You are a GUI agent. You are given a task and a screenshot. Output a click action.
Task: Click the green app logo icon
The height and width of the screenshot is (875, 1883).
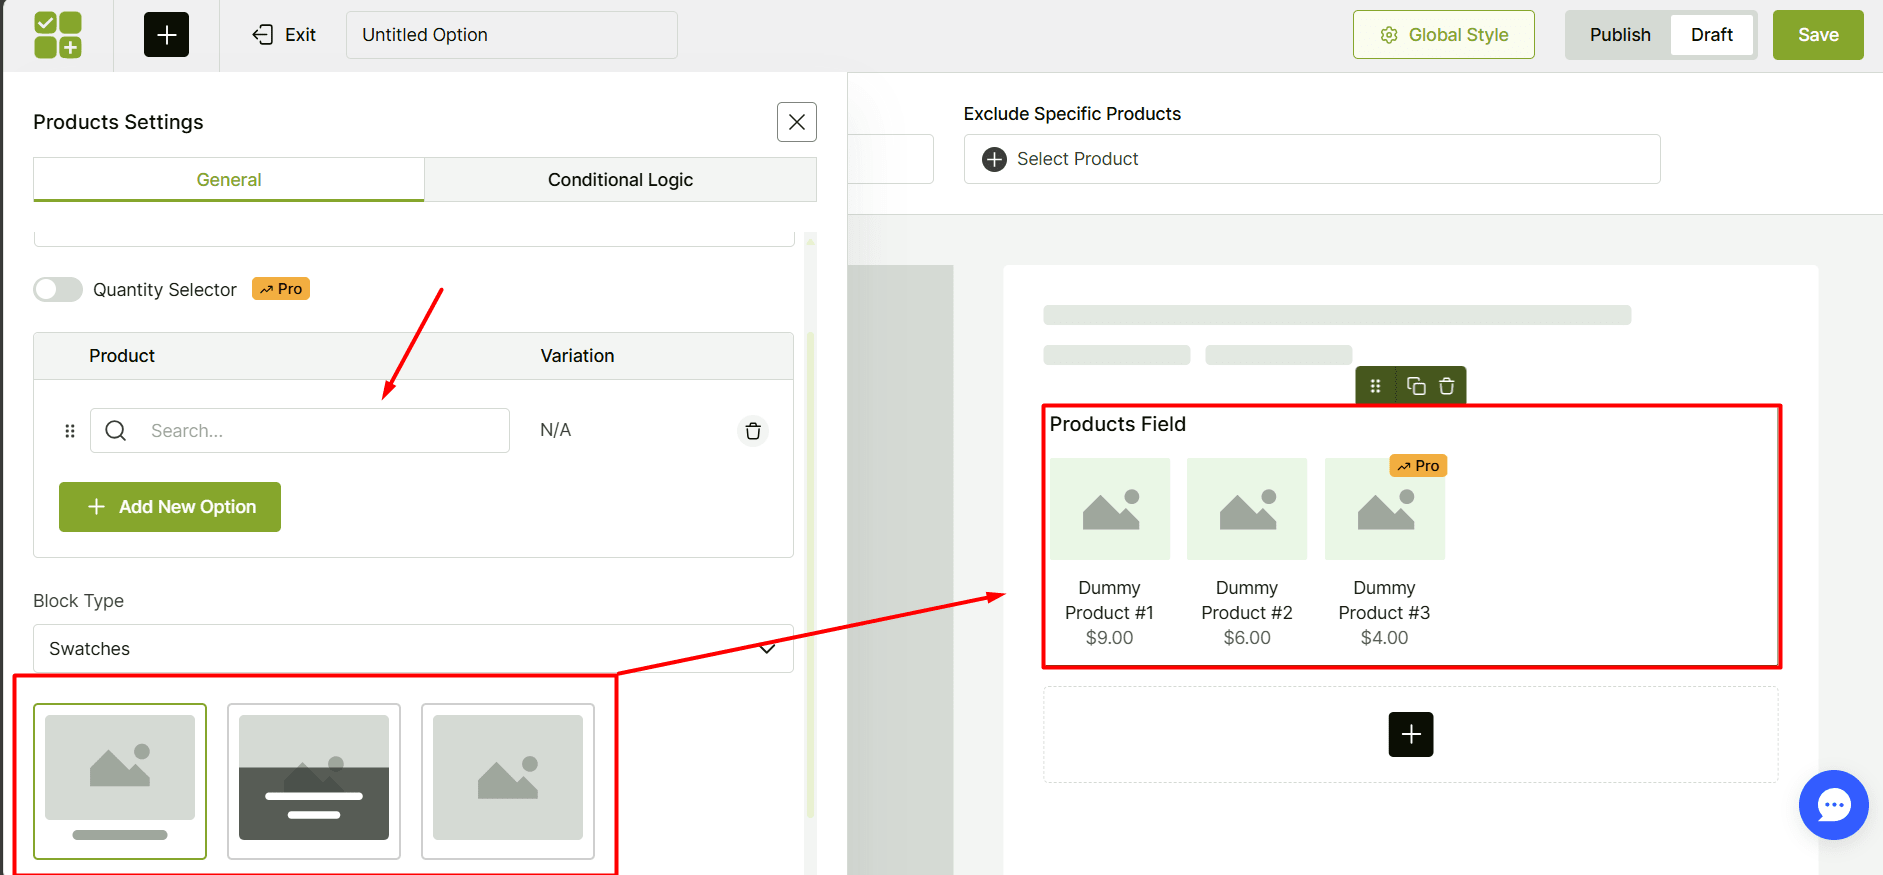[x=58, y=35]
